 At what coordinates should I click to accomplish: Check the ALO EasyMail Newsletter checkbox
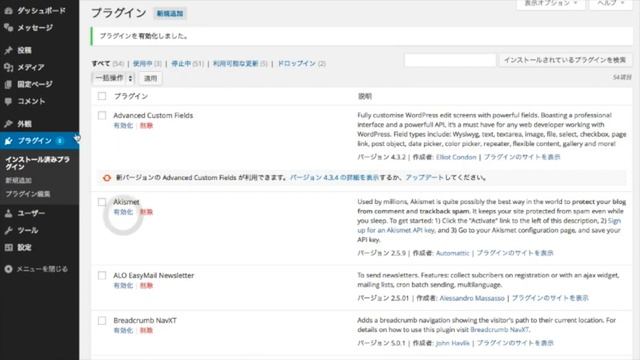pyautogui.click(x=102, y=276)
